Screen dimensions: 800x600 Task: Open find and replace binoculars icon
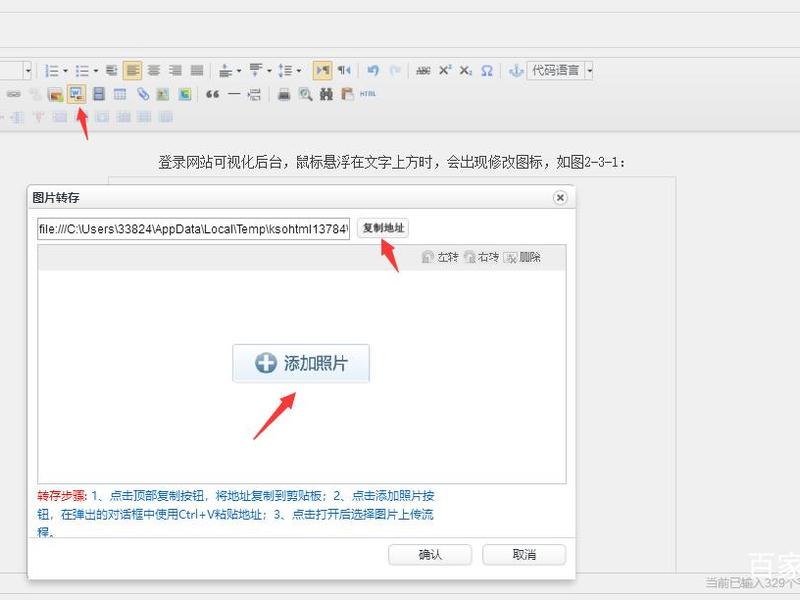(326, 94)
